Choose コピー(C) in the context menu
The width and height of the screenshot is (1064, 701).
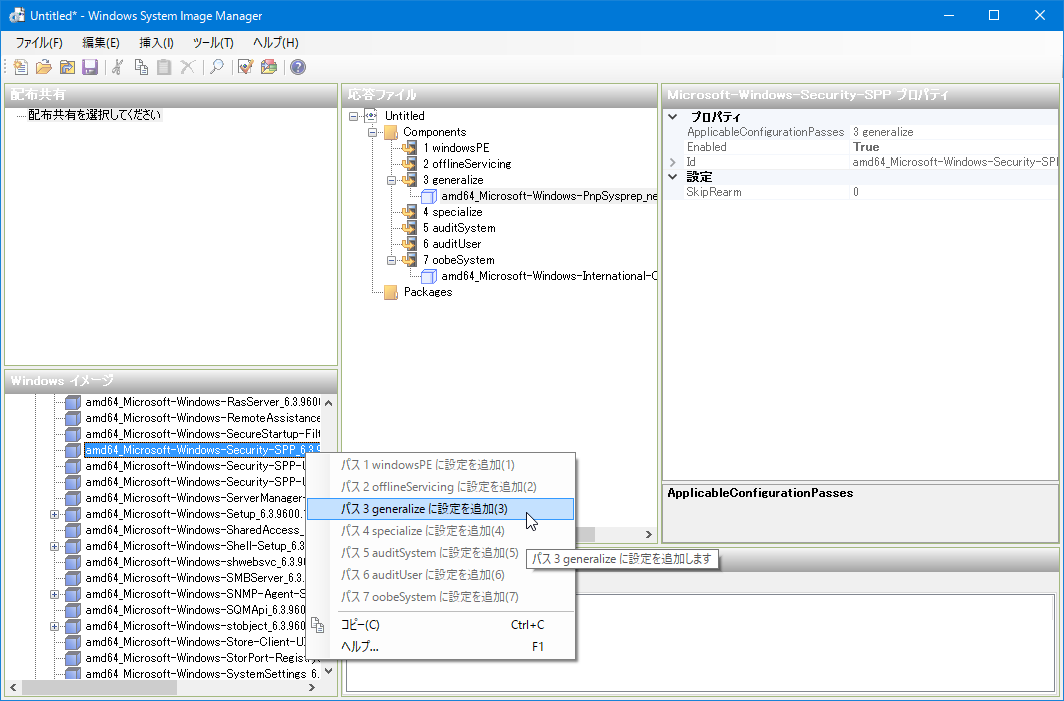coord(440,625)
